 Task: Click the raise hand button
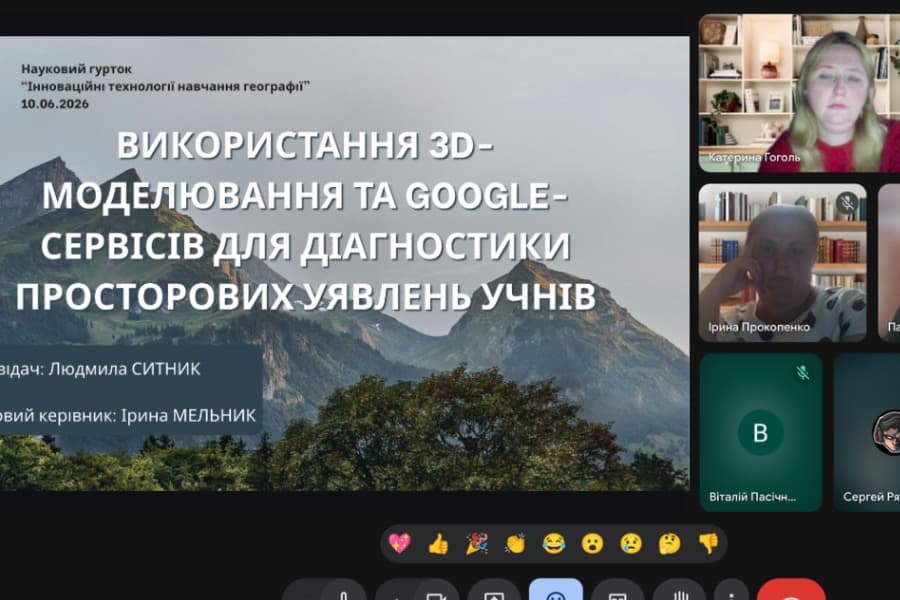tap(679, 590)
